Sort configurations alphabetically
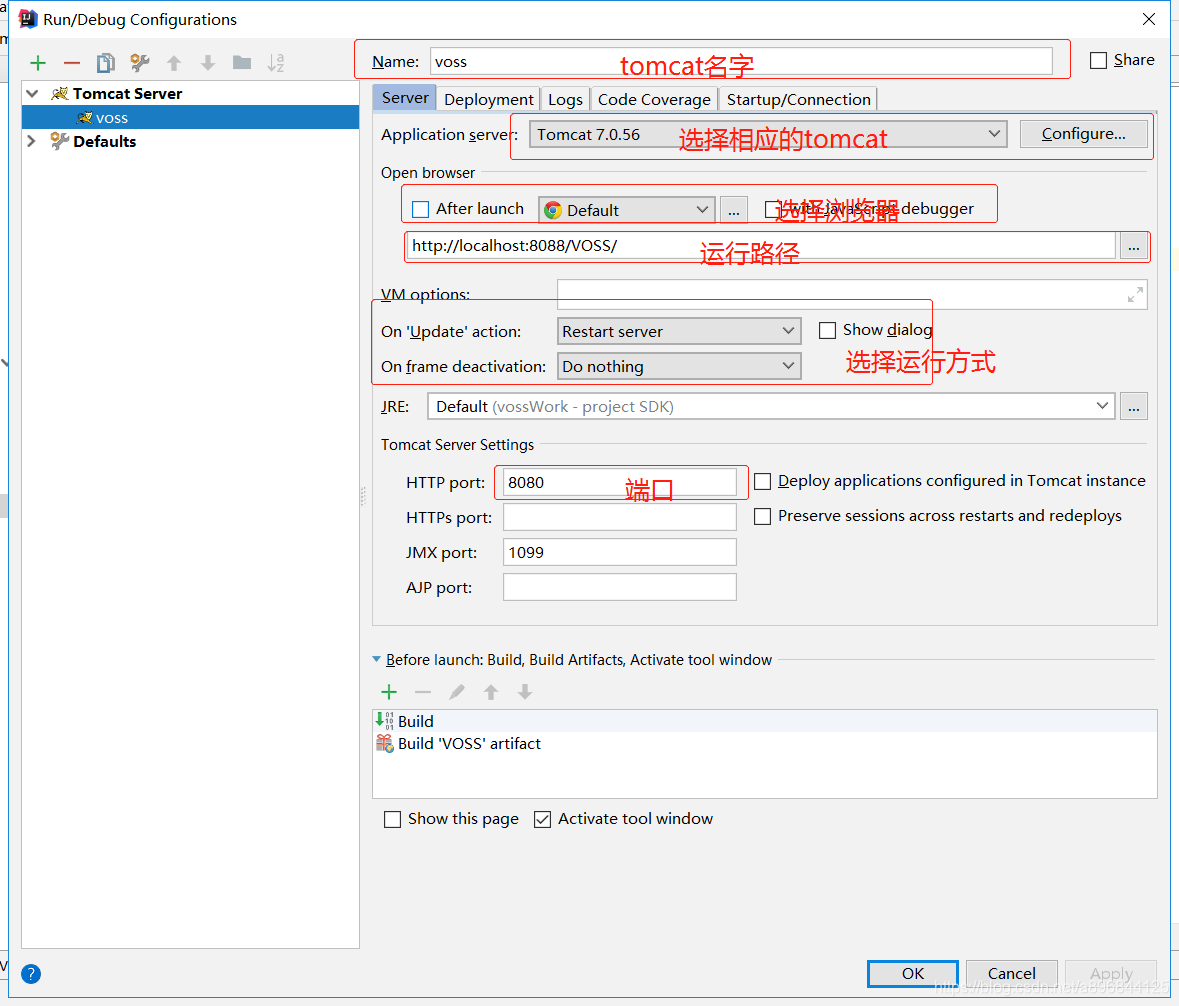The height and width of the screenshot is (1006, 1179). pyautogui.click(x=276, y=63)
